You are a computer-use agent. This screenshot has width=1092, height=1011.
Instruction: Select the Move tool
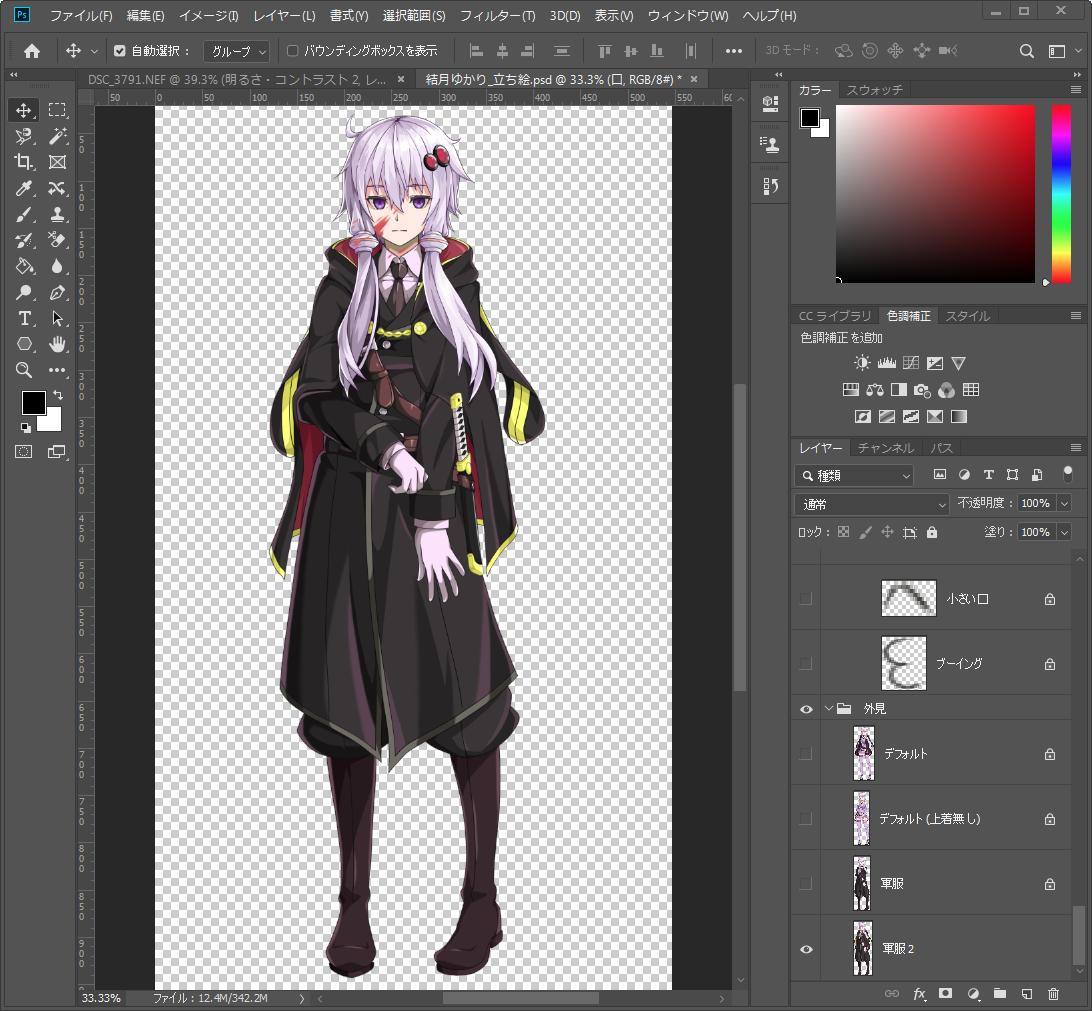(23, 110)
